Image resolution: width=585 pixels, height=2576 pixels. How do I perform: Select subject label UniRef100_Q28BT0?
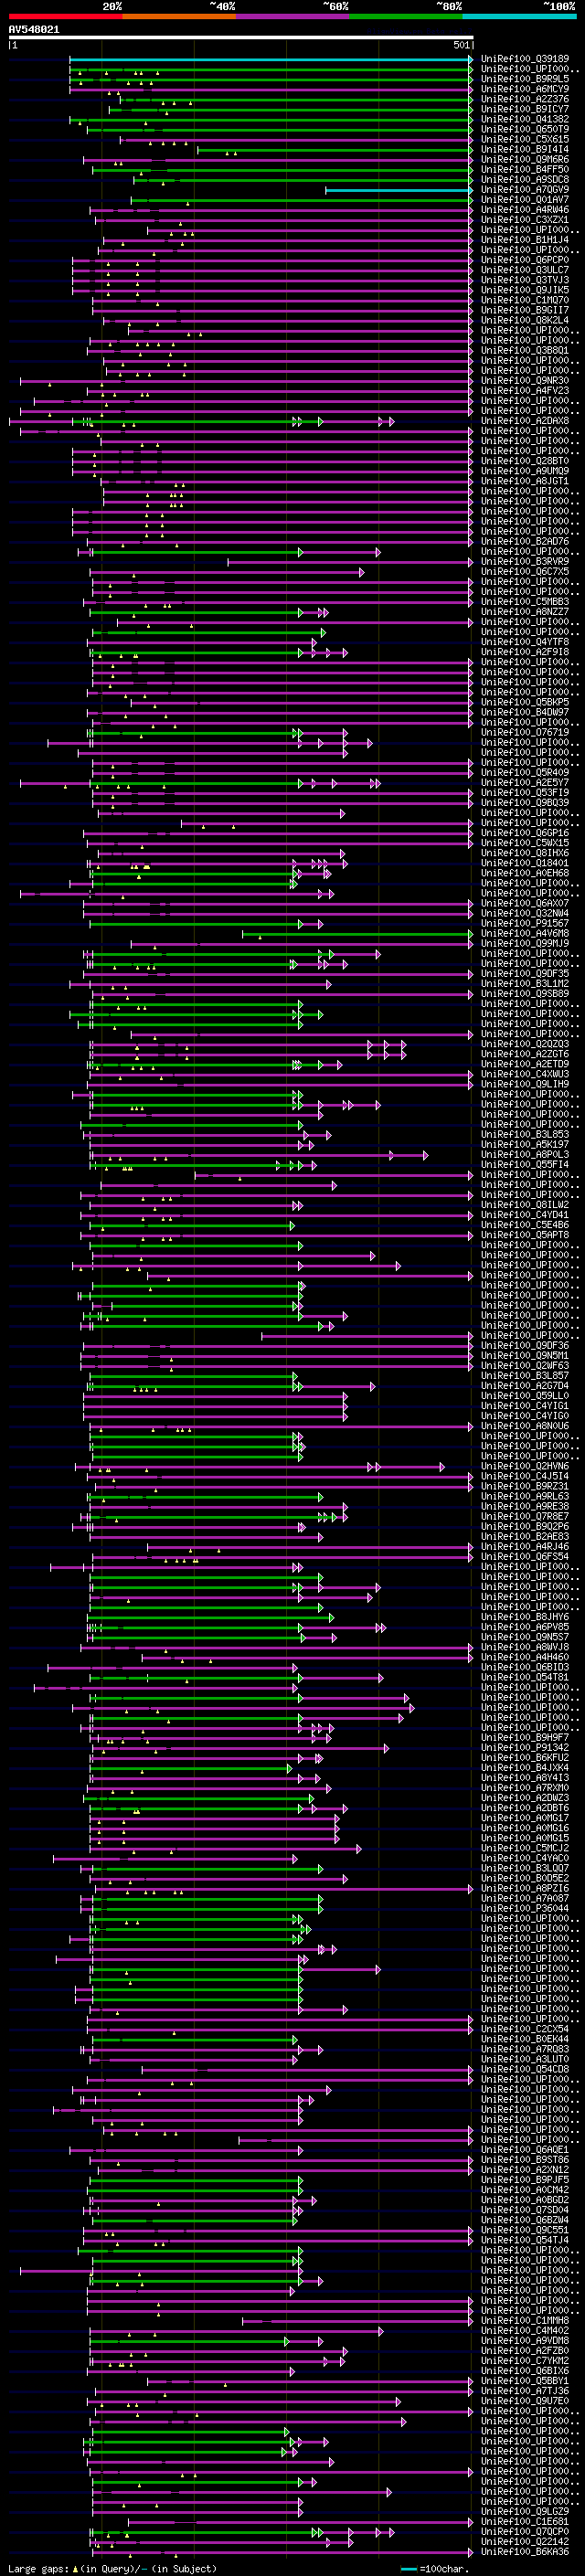[x=524, y=461]
